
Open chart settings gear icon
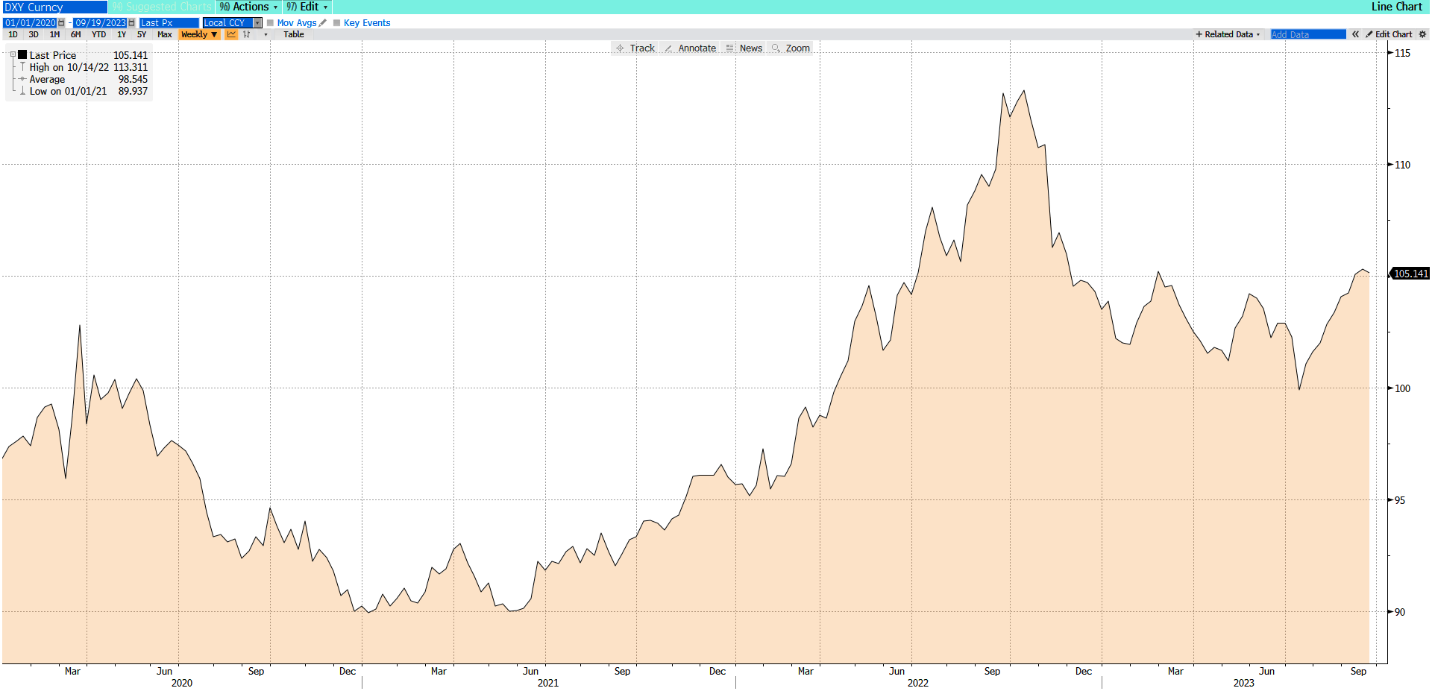1422,34
